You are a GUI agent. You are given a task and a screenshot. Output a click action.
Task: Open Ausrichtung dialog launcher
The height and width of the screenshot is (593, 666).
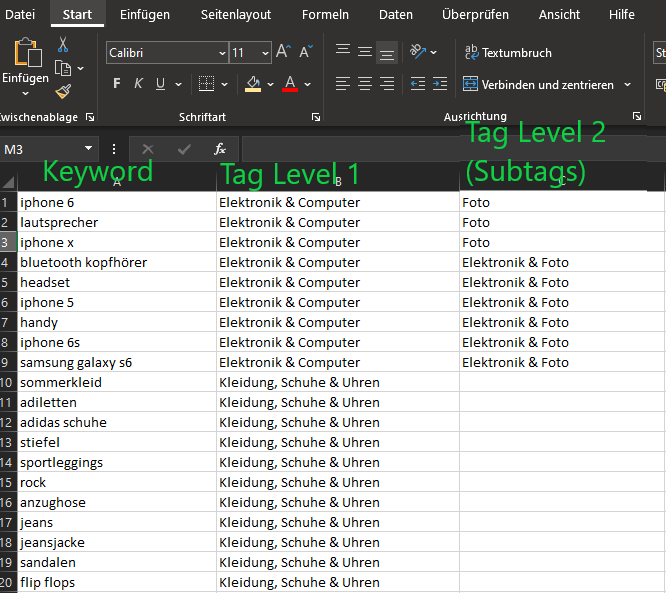637,116
